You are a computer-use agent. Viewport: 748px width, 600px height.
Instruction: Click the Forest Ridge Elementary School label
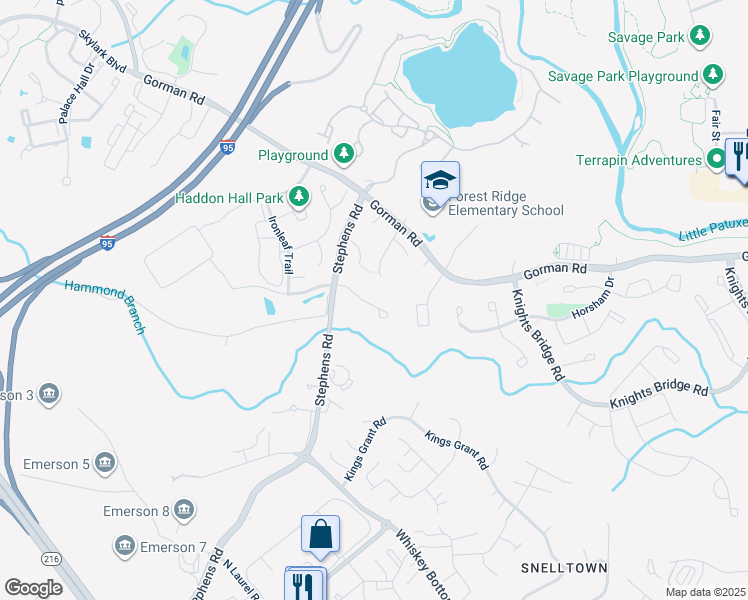point(506,203)
